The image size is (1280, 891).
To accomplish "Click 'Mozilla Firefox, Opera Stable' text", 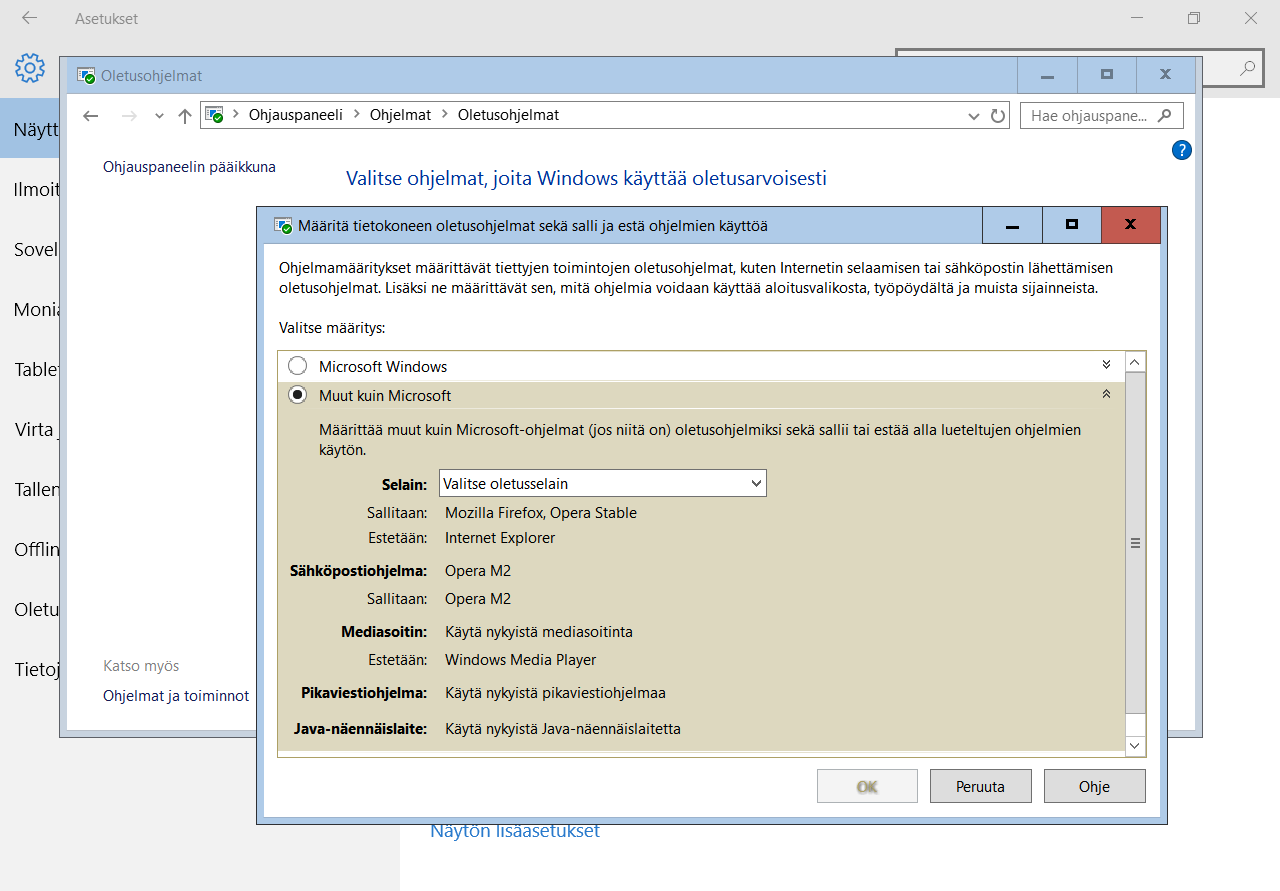I will click(x=541, y=512).
